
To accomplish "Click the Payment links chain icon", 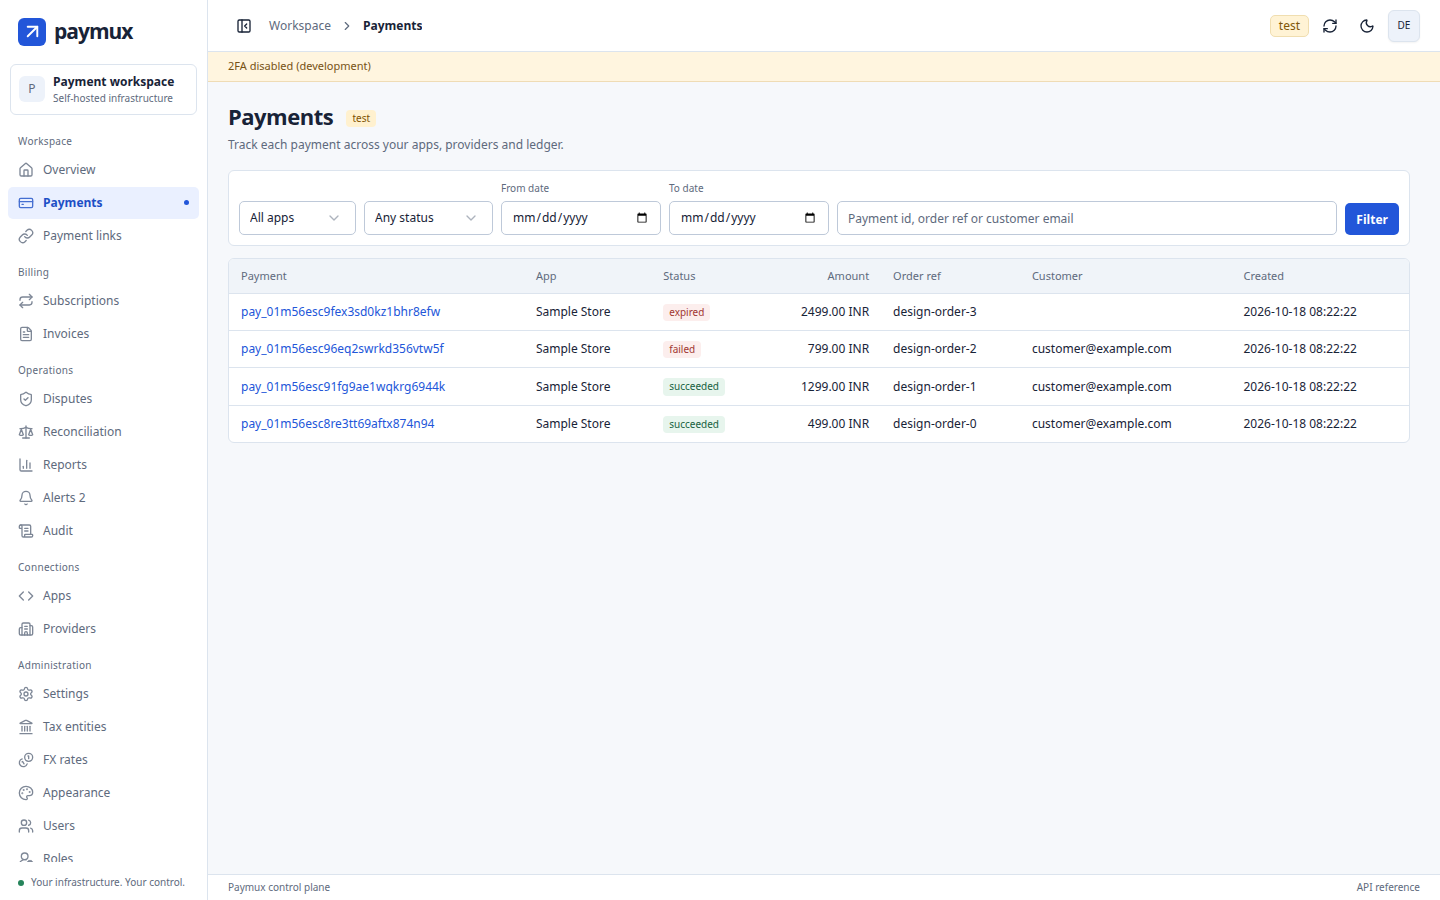I will (26, 236).
